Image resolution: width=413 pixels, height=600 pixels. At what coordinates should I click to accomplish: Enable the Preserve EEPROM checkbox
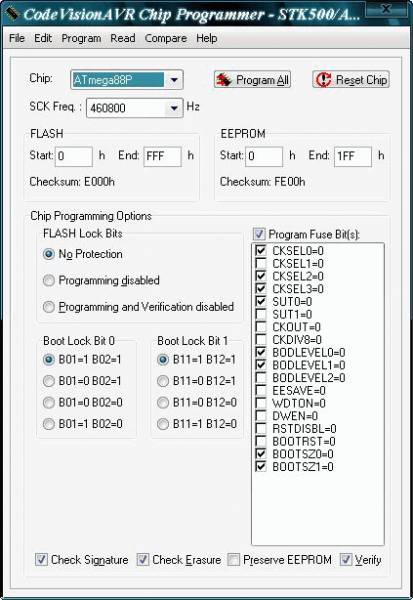click(x=233, y=559)
